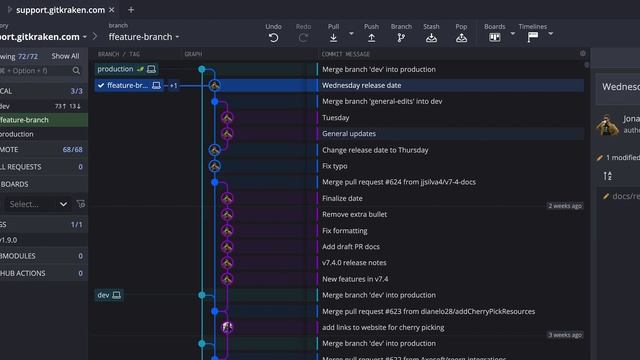640x360 pixels.
Task: Select commit 'Add draft PR docs'
Action: 351,247
